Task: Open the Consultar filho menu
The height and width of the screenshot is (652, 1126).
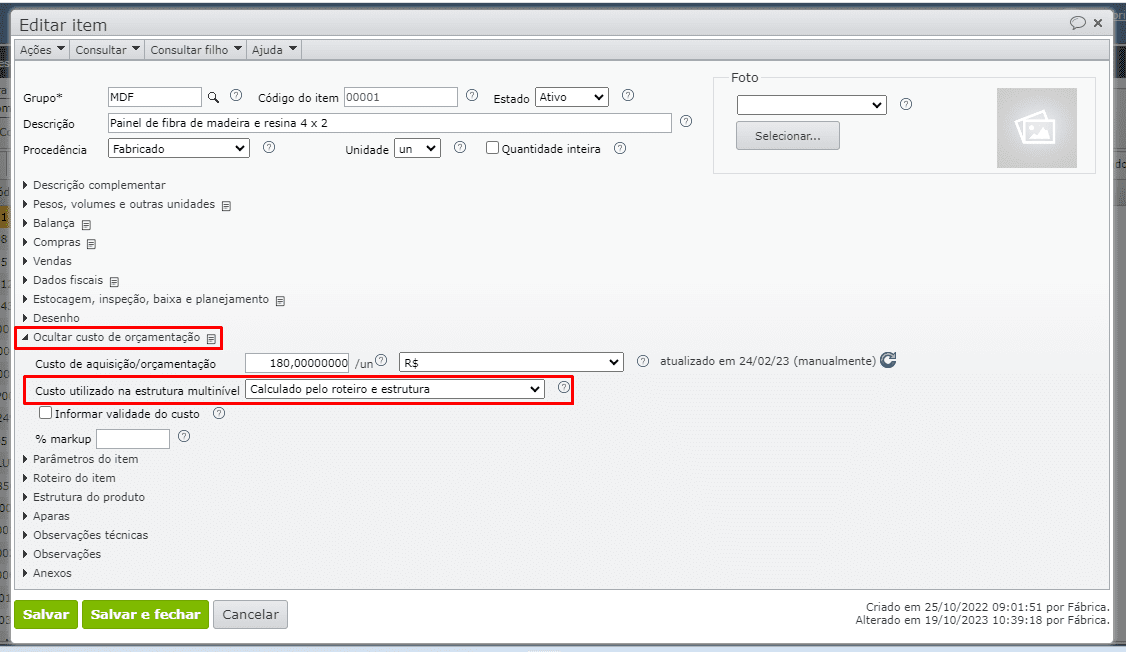Action: click(x=195, y=50)
